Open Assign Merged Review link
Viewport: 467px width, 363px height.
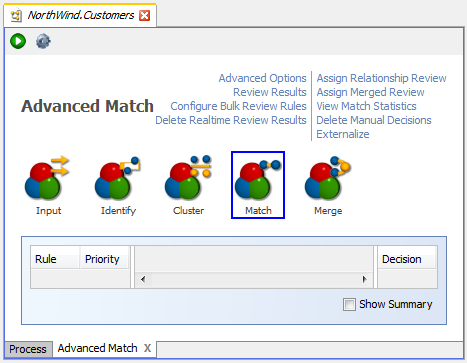coord(370,92)
